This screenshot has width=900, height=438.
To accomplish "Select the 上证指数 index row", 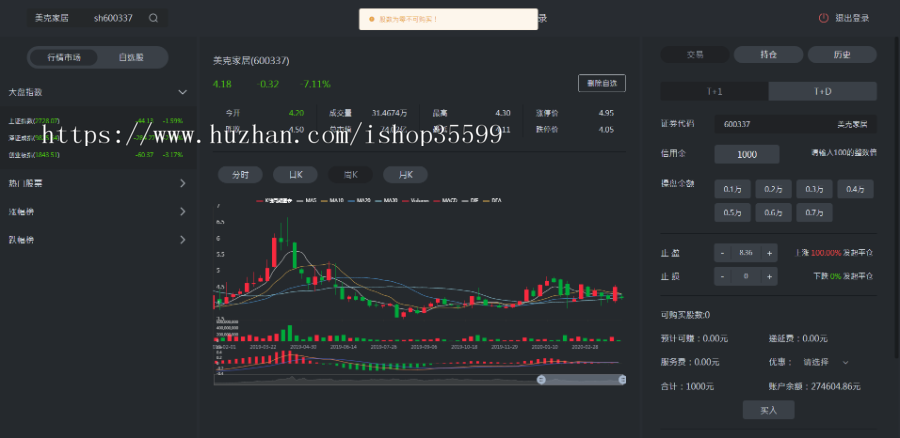I will (98, 121).
